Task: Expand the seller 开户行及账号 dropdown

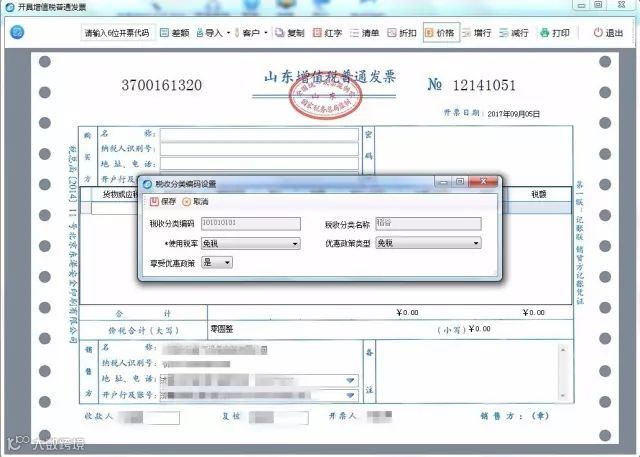Action: coord(350,395)
